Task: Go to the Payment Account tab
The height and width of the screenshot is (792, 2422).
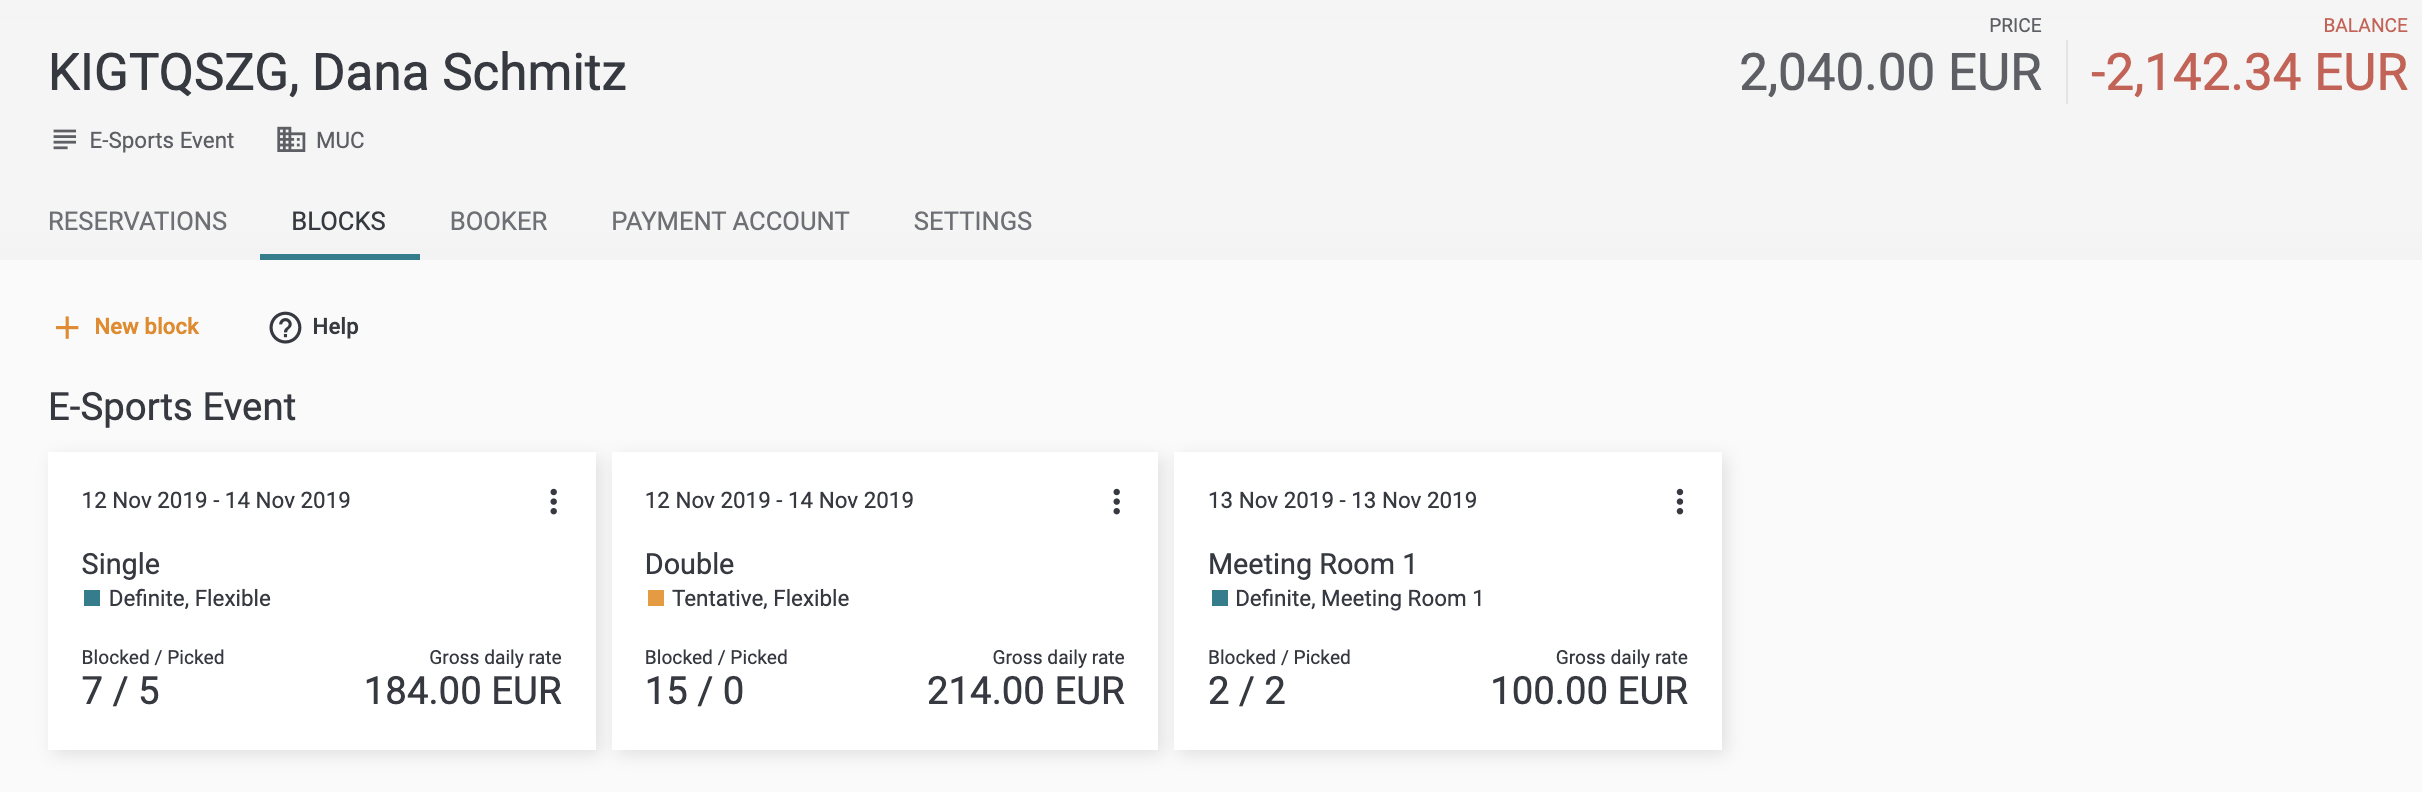Action: 731,221
